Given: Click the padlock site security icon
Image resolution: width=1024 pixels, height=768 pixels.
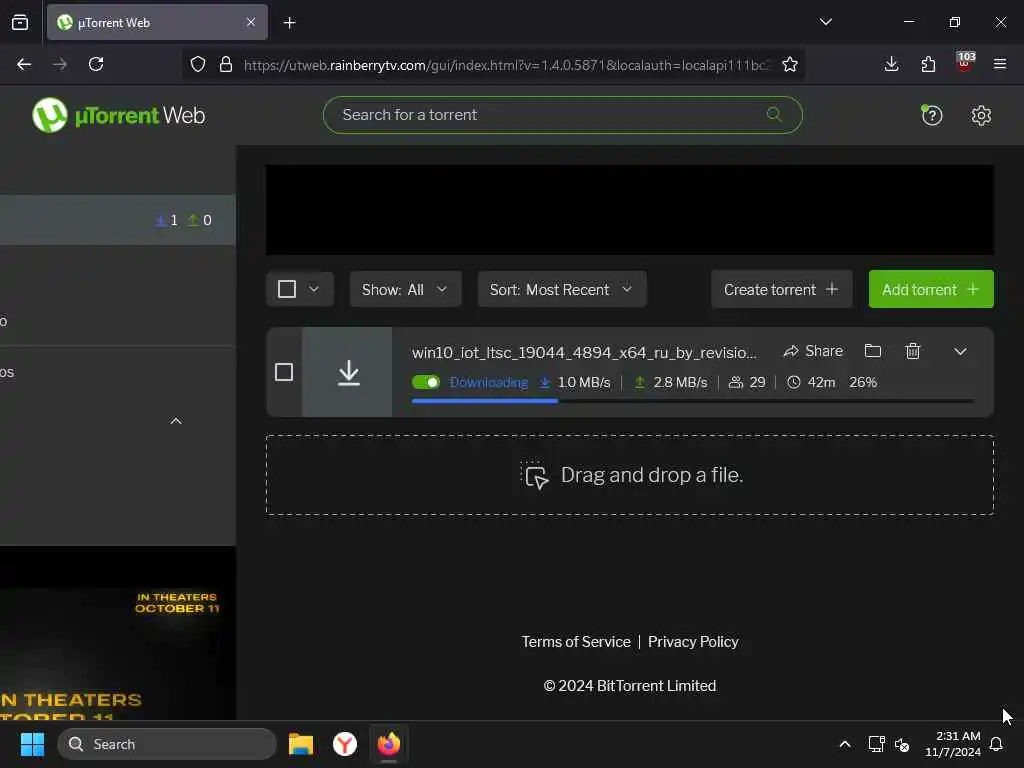Looking at the screenshot, I should 226,64.
